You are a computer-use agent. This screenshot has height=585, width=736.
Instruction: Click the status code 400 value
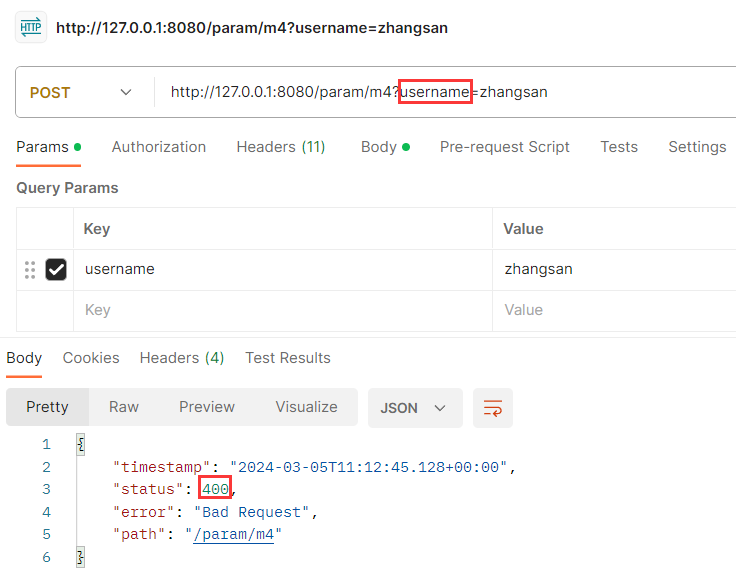(215, 489)
